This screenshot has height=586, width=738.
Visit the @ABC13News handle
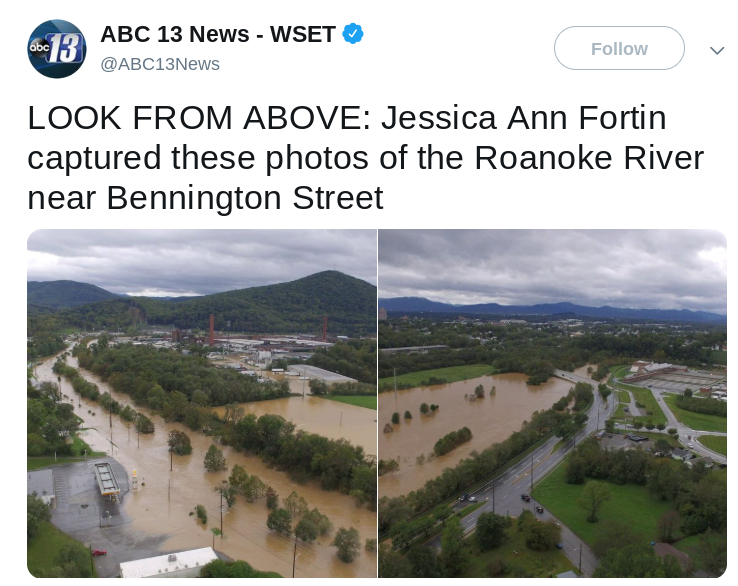(160, 64)
